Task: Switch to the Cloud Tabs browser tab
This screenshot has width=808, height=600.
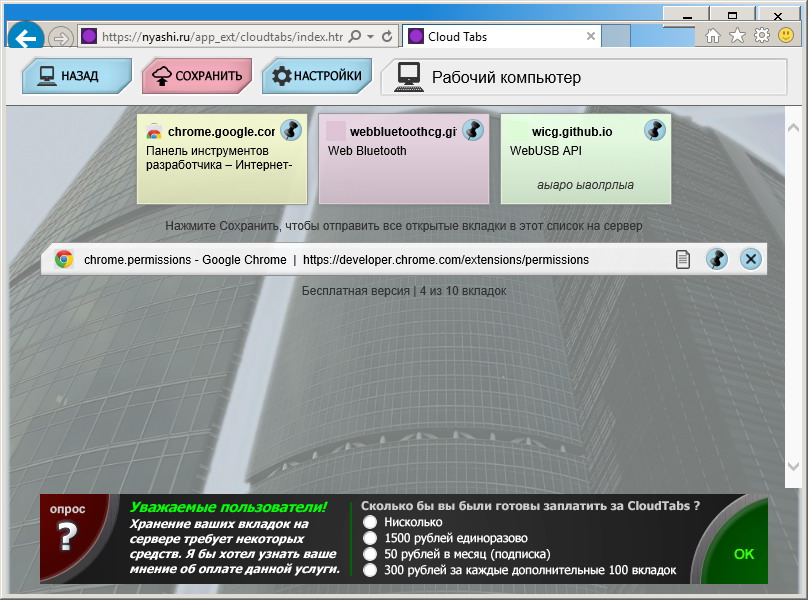Action: [x=501, y=37]
